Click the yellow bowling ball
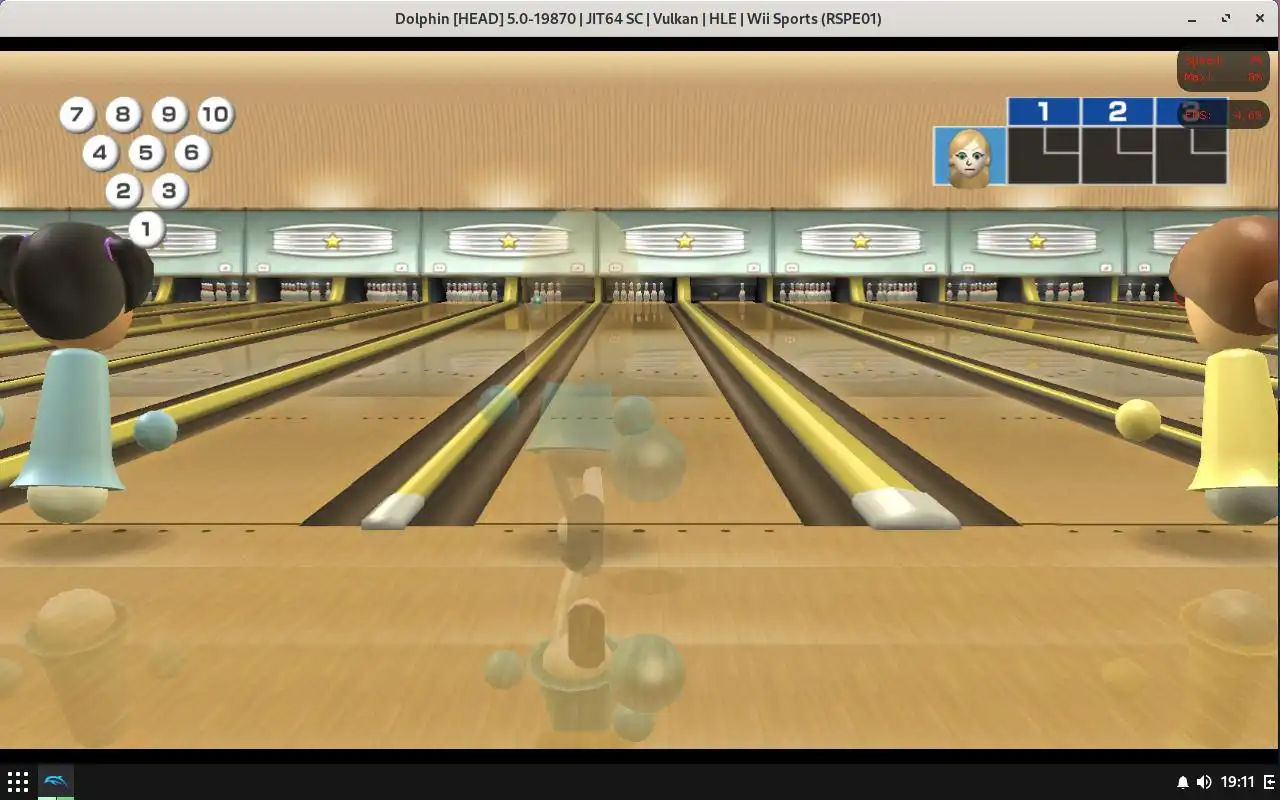Viewport: 1280px width, 800px height. point(1138,420)
